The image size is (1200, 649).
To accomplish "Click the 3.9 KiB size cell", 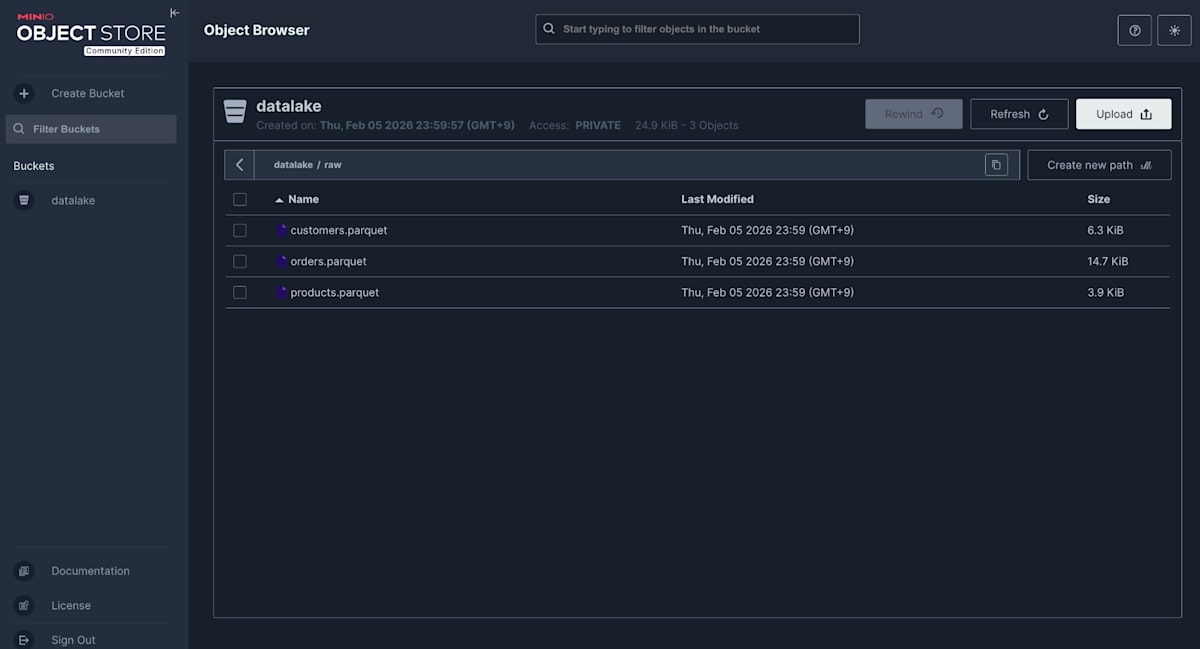I will pos(1106,292).
